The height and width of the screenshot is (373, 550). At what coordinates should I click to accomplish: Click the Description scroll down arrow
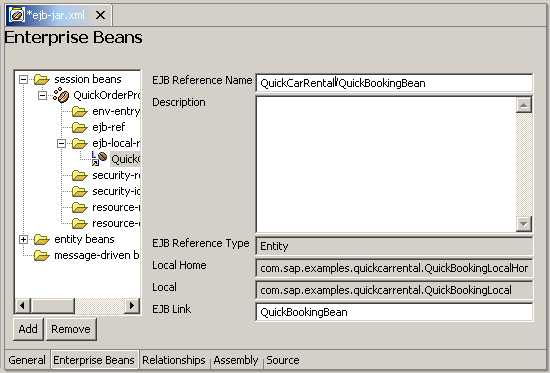pyautogui.click(x=524, y=224)
